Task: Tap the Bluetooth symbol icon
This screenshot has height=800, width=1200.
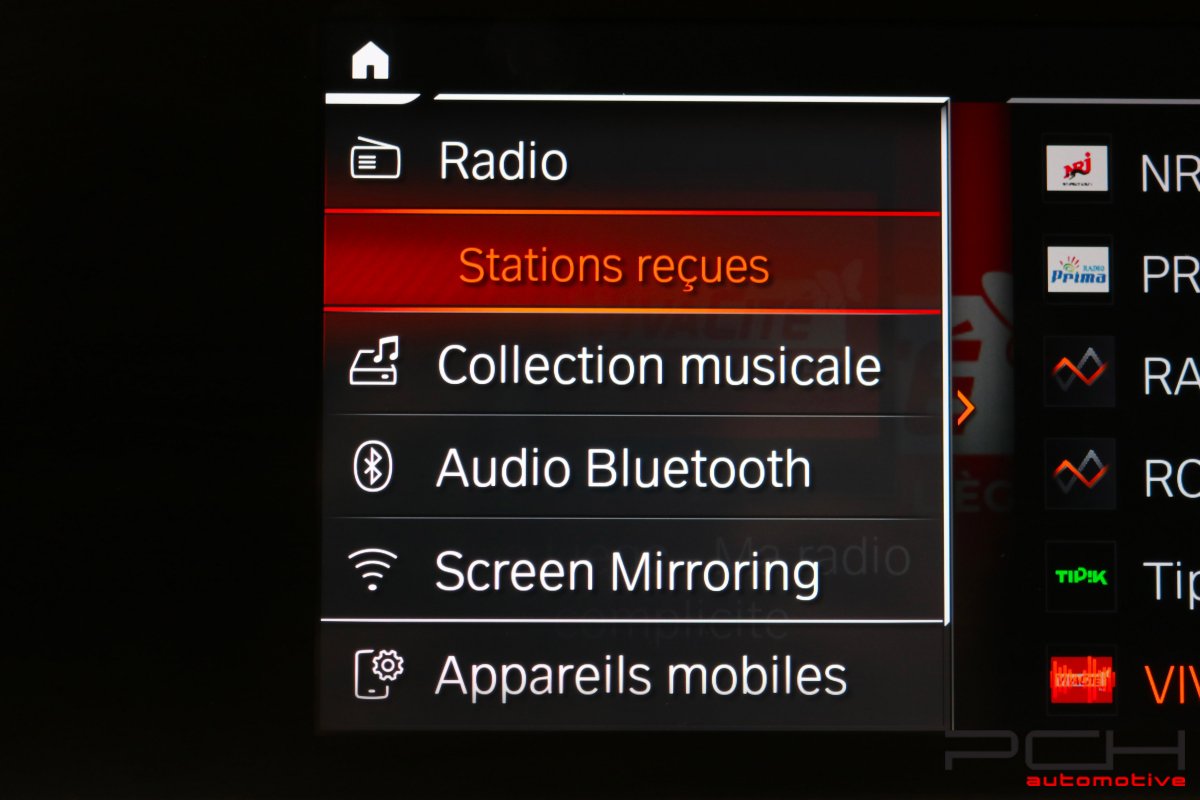Action: pos(373,467)
